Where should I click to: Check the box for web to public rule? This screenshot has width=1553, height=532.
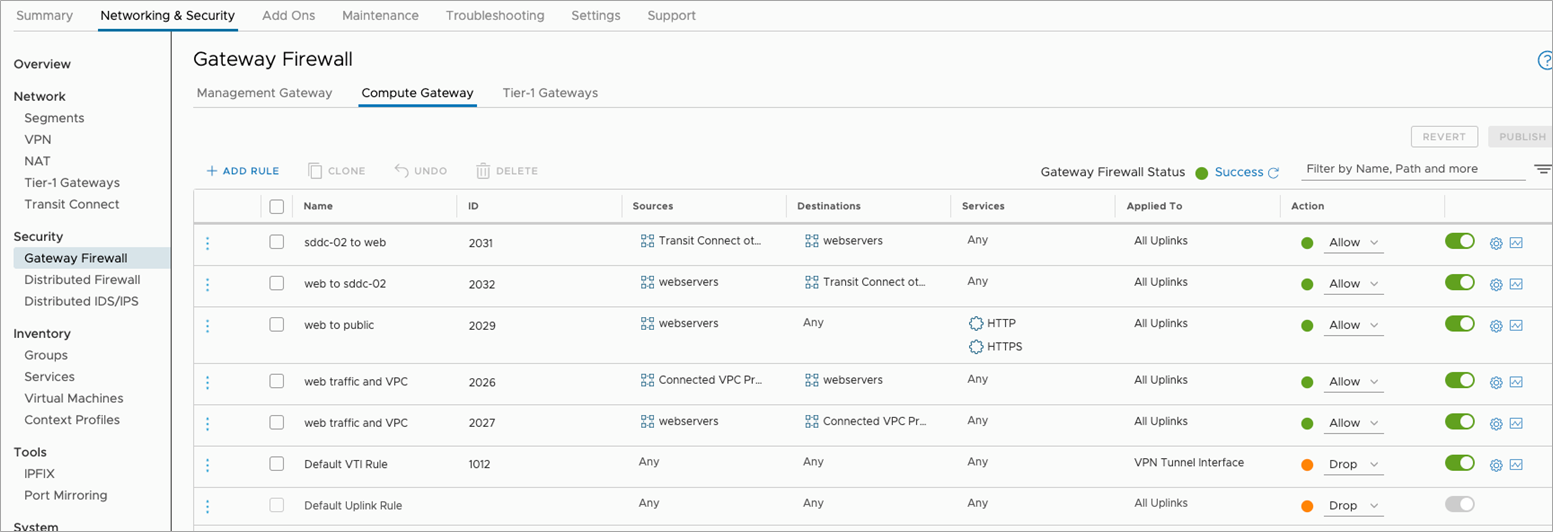(277, 325)
